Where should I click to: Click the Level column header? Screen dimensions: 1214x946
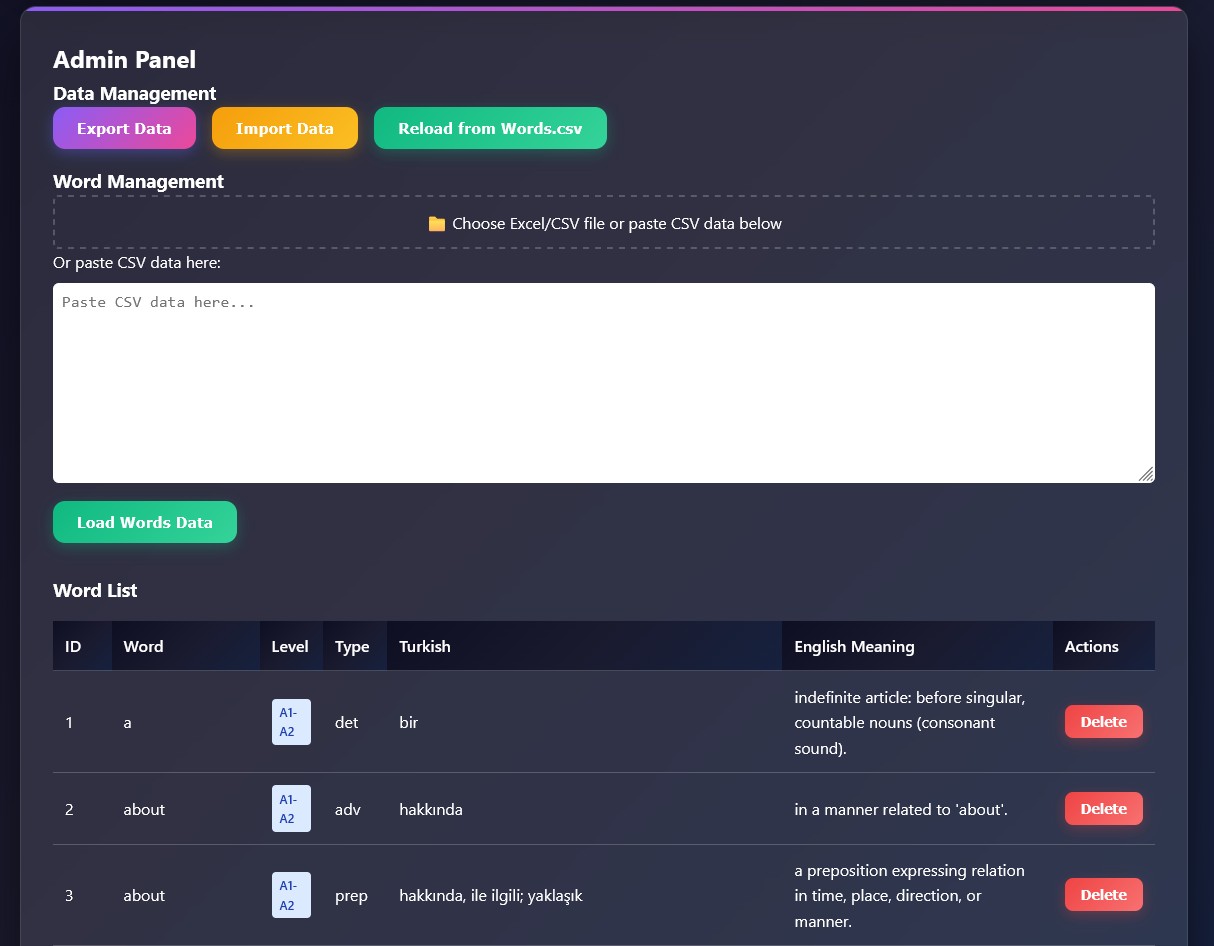pyautogui.click(x=290, y=646)
